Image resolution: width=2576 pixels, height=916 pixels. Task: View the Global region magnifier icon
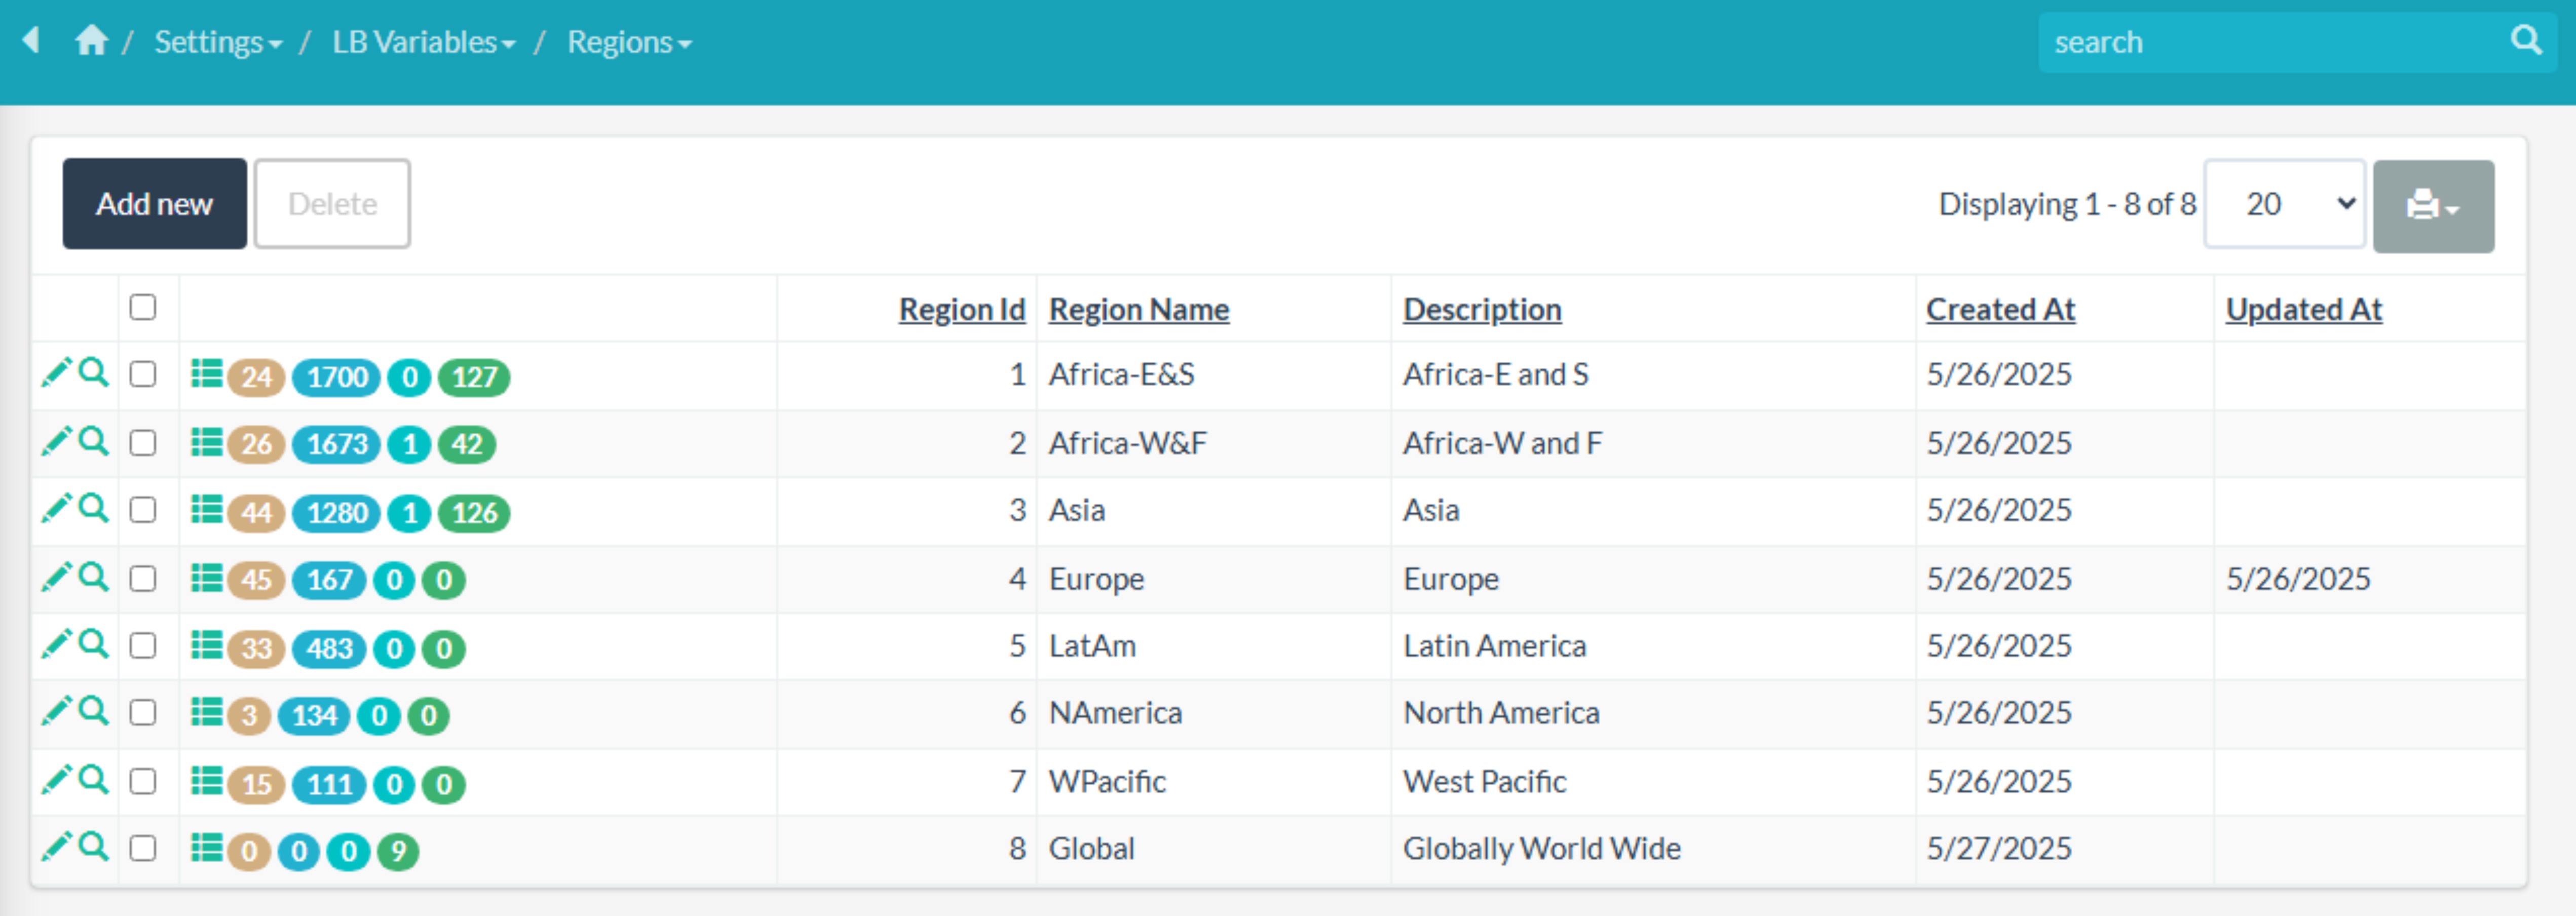pos(93,847)
